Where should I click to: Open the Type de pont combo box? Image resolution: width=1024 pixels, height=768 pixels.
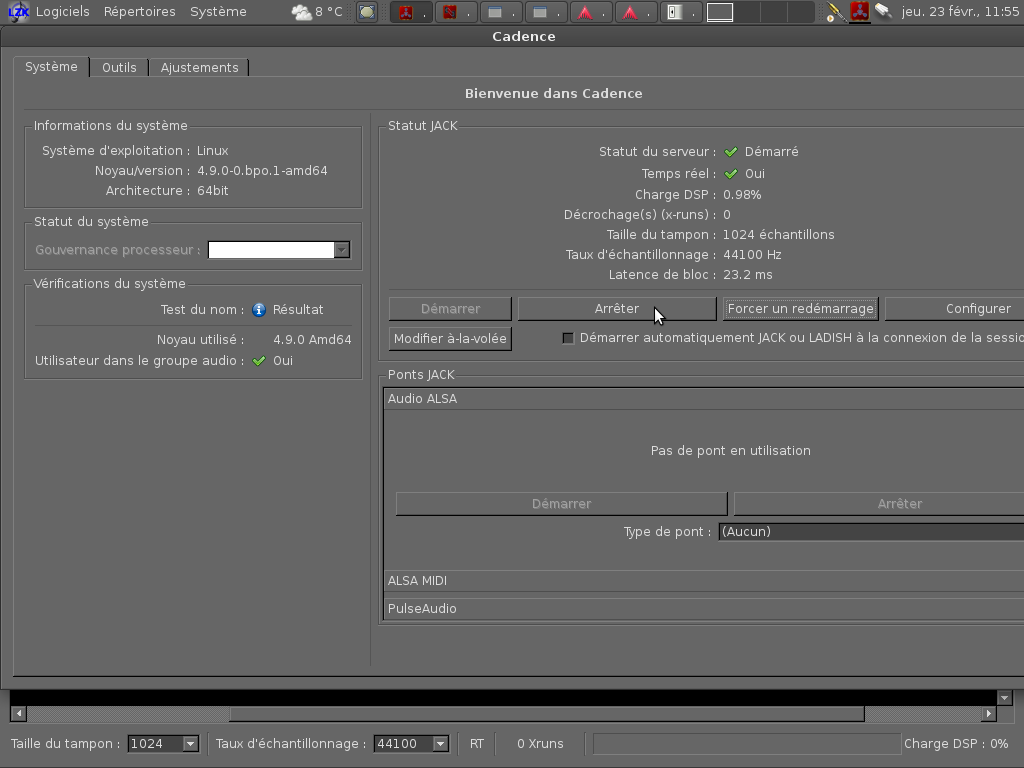[x=870, y=532]
